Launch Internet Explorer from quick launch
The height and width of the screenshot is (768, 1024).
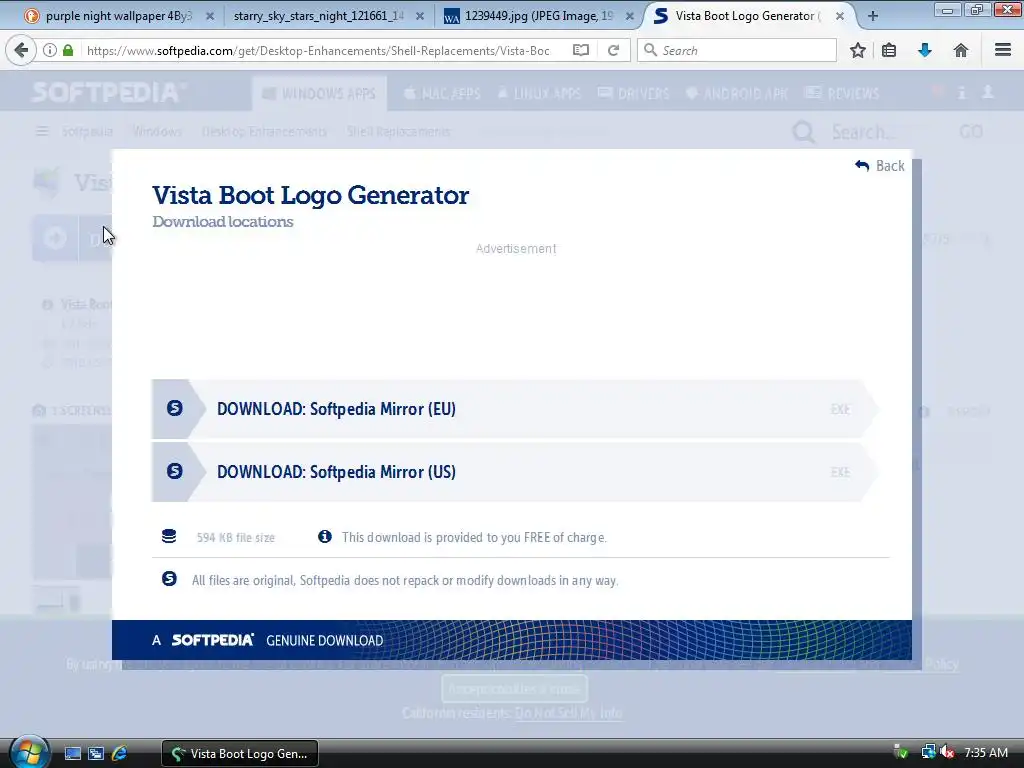pos(119,753)
